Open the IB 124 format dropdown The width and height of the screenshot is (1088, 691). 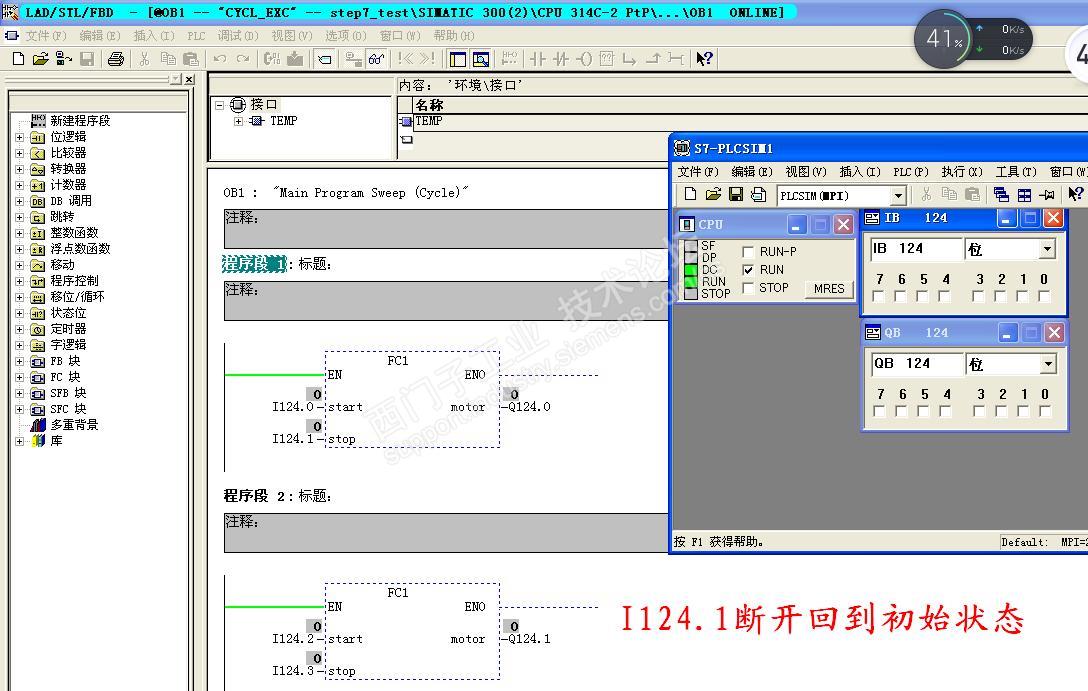[x=1047, y=248]
